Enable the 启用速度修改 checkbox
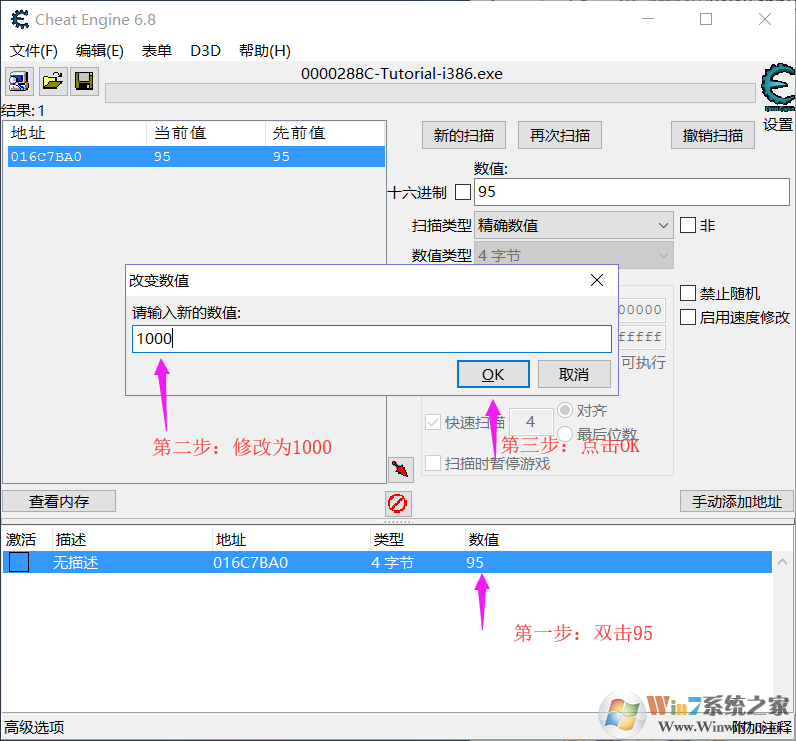The image size is (796, 741). (x=688, y=317)
